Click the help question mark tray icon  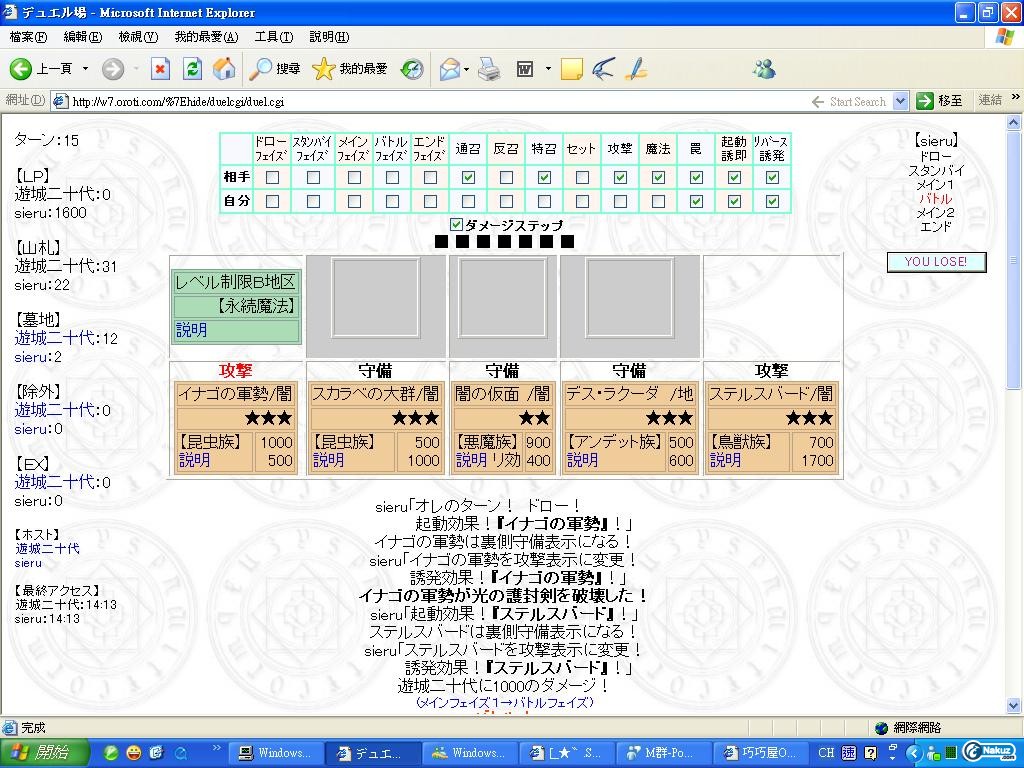pyautogui.click(x=871, y=753)
